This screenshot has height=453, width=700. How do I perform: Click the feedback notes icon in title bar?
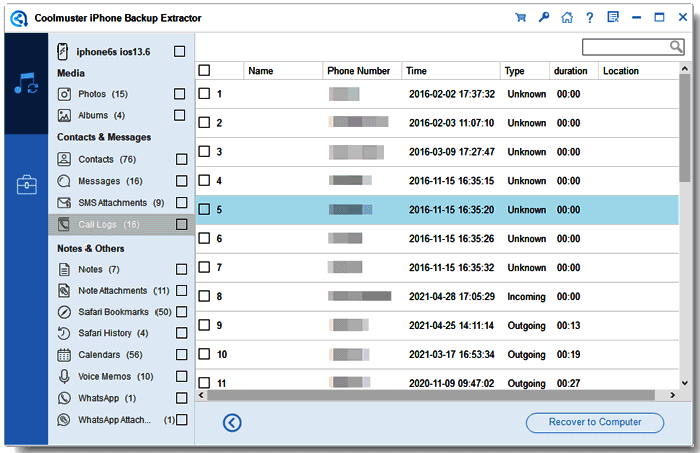tap(613, 17)
